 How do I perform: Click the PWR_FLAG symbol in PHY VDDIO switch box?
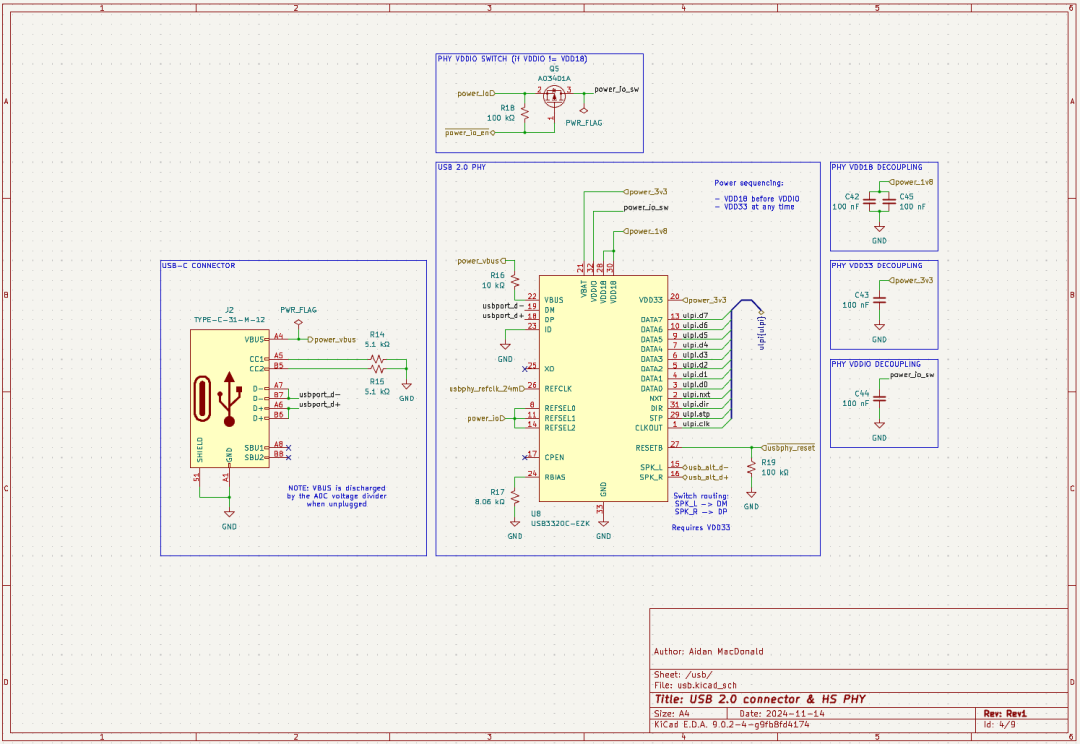pos(583,110)
